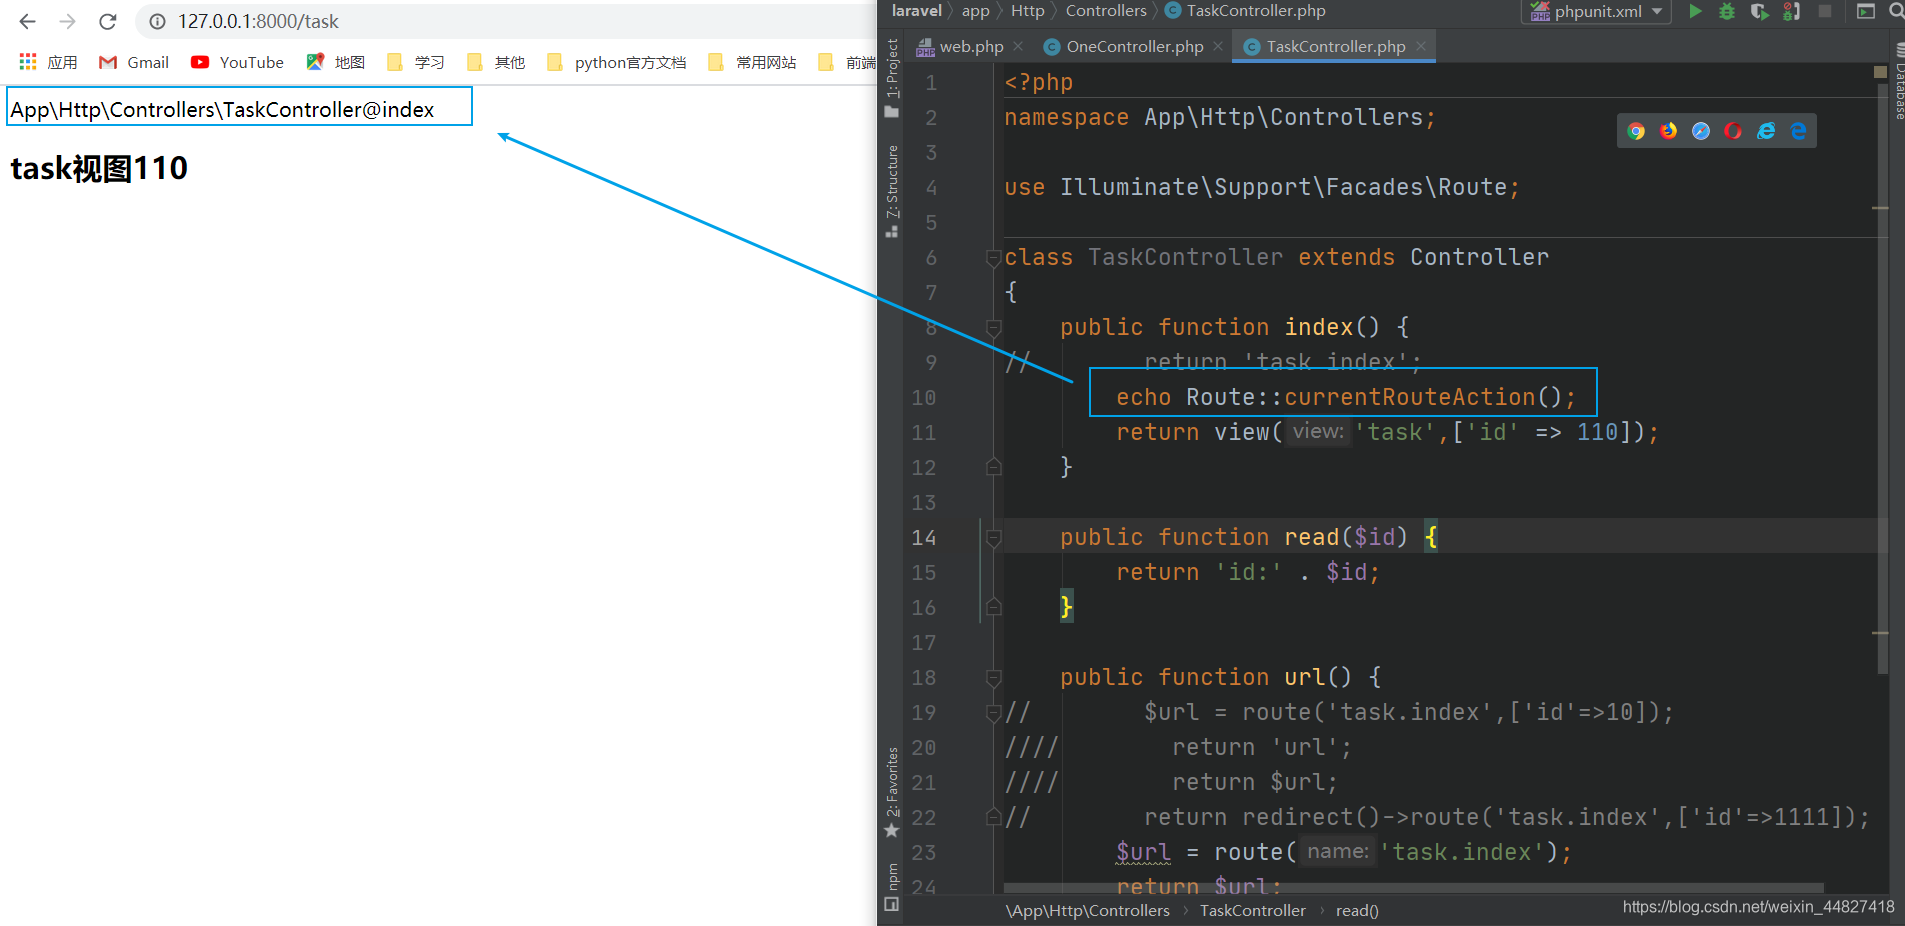1905x926 pixels.
Task: Open the phpunit.xml run configuration dropdown
Action: pyautogui.click(x=1596, y=11)
